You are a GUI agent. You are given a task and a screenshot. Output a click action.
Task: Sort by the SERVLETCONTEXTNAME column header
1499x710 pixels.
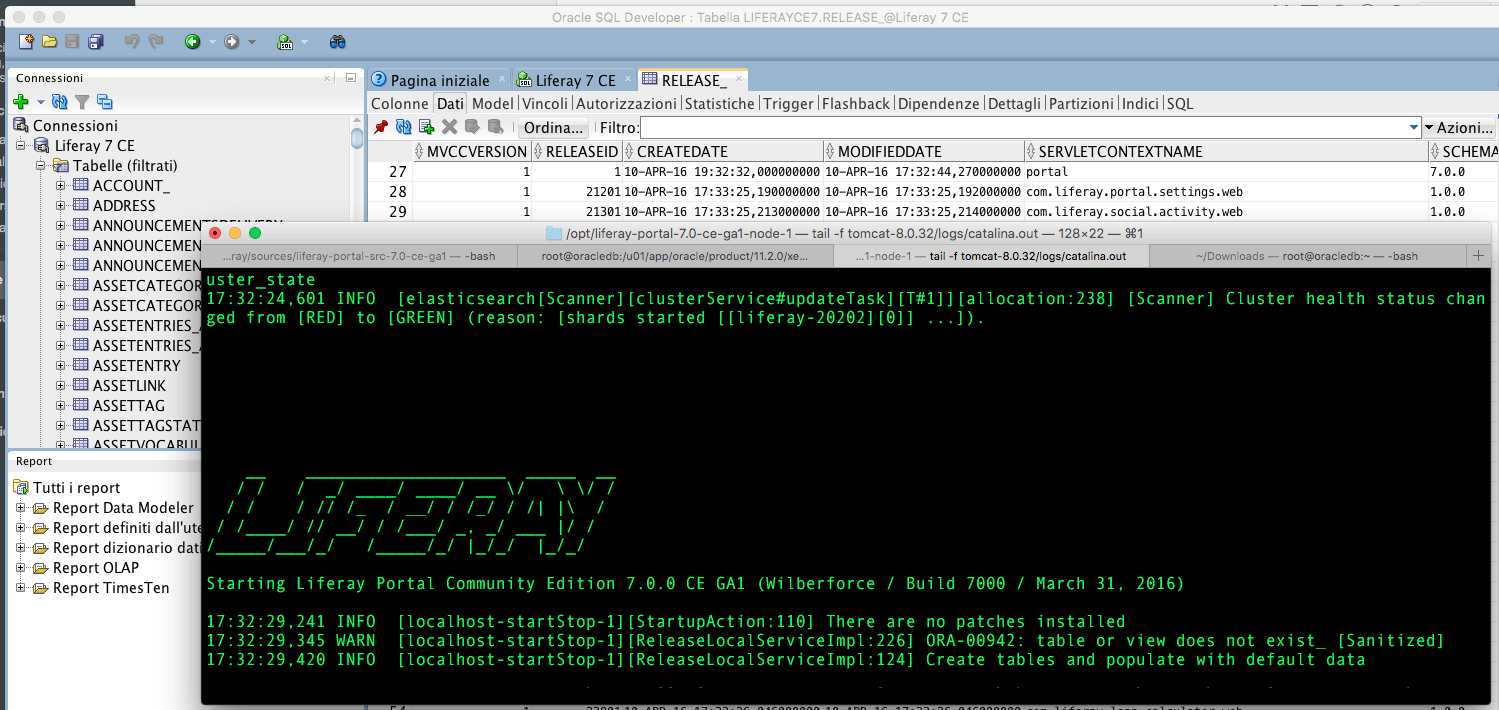pos(1226,152)
